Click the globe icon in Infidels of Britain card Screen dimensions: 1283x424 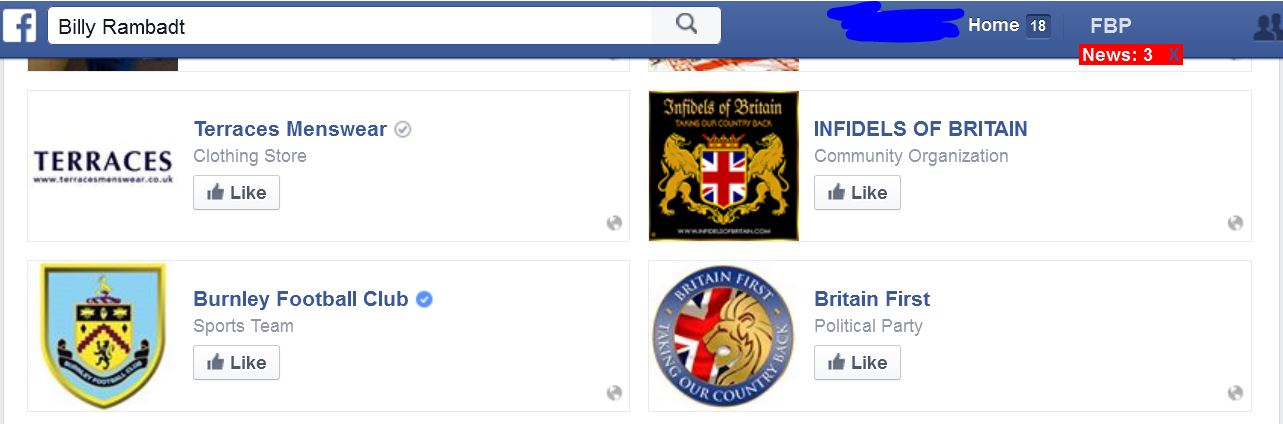coord(1236,223)
